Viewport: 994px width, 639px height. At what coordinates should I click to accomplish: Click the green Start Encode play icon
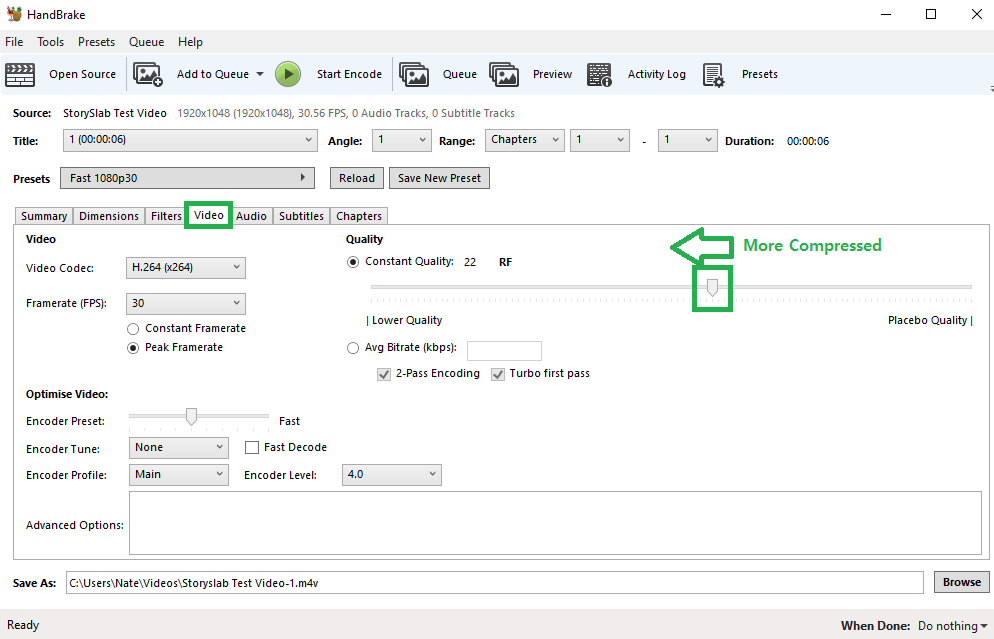[288, 74]
